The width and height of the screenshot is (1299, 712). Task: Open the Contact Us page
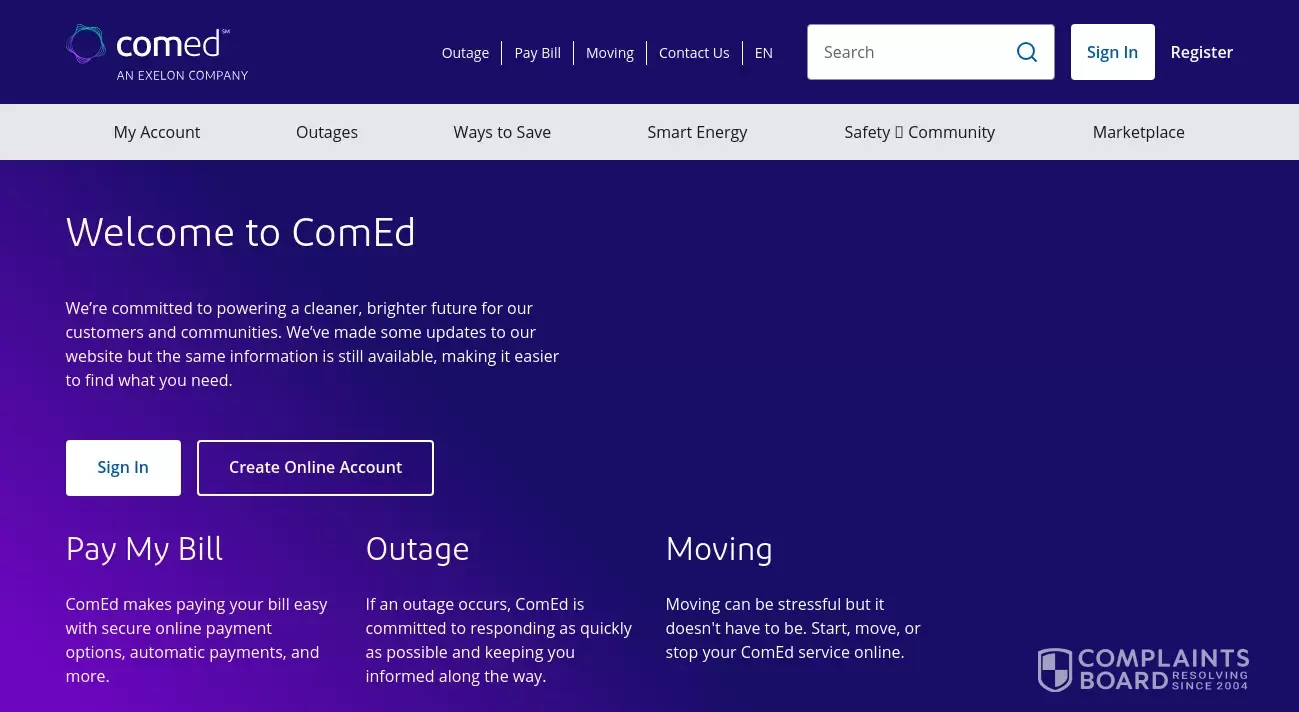pyautogui.click(x=693, y=52)
